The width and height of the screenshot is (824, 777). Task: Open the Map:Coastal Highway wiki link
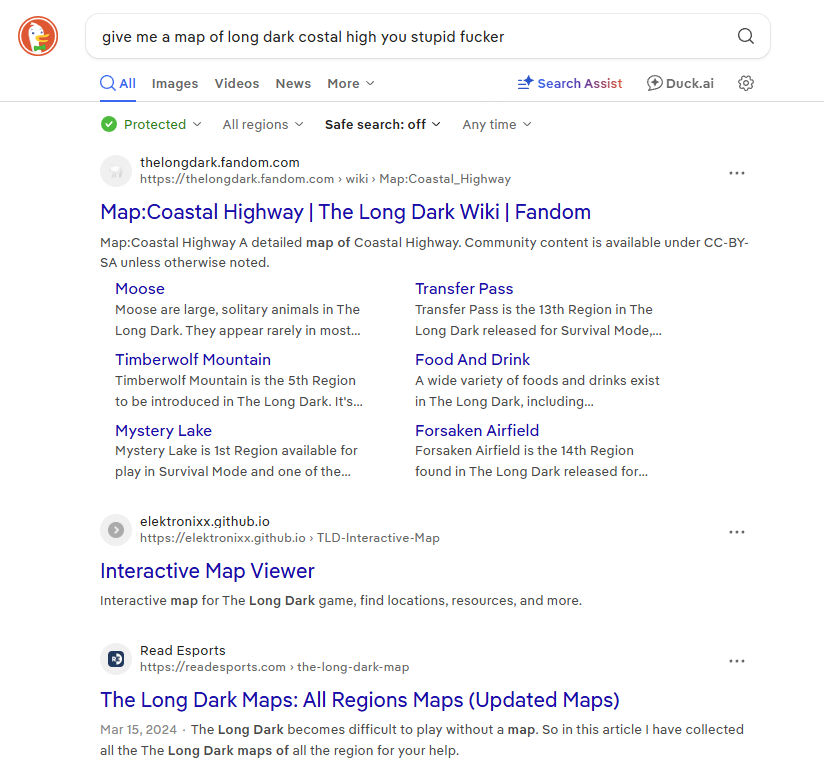pos(345,212)
